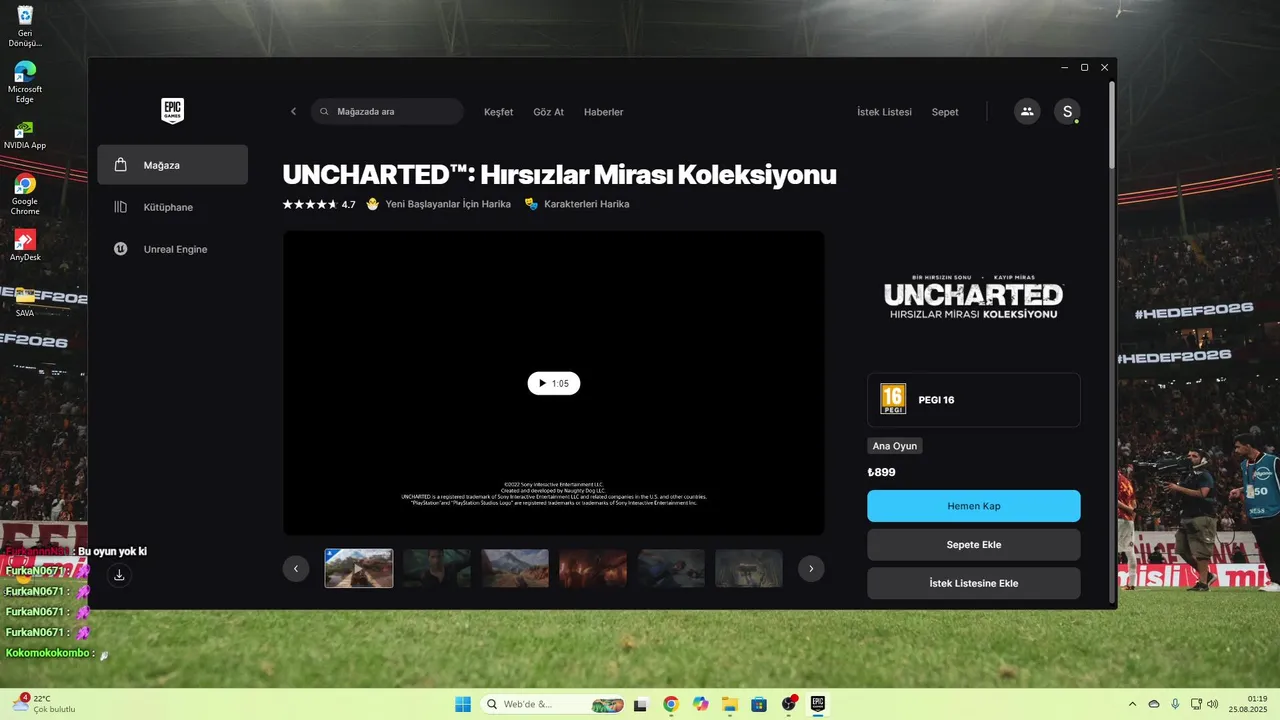Show next media thumbnails

[x=811, y=568]
